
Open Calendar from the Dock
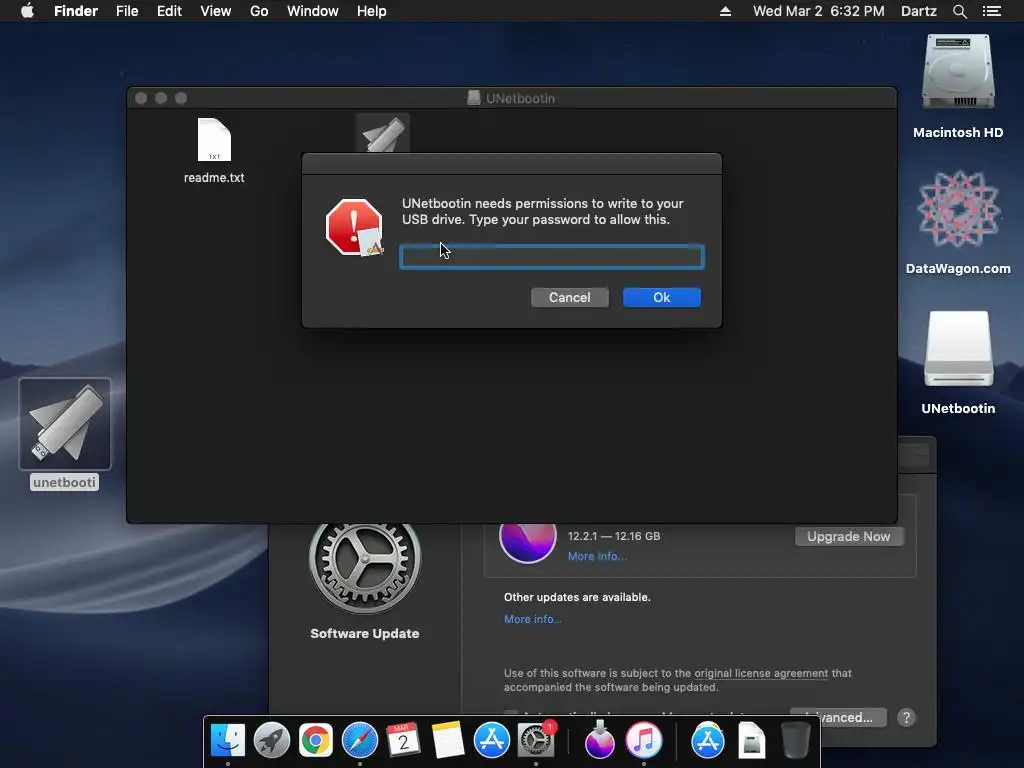click(x=404, y=741)
